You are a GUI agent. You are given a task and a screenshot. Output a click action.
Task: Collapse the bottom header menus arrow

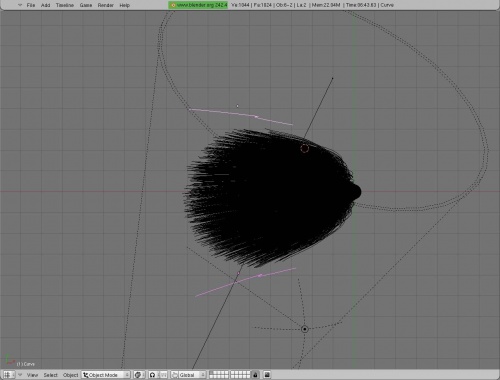20,375
